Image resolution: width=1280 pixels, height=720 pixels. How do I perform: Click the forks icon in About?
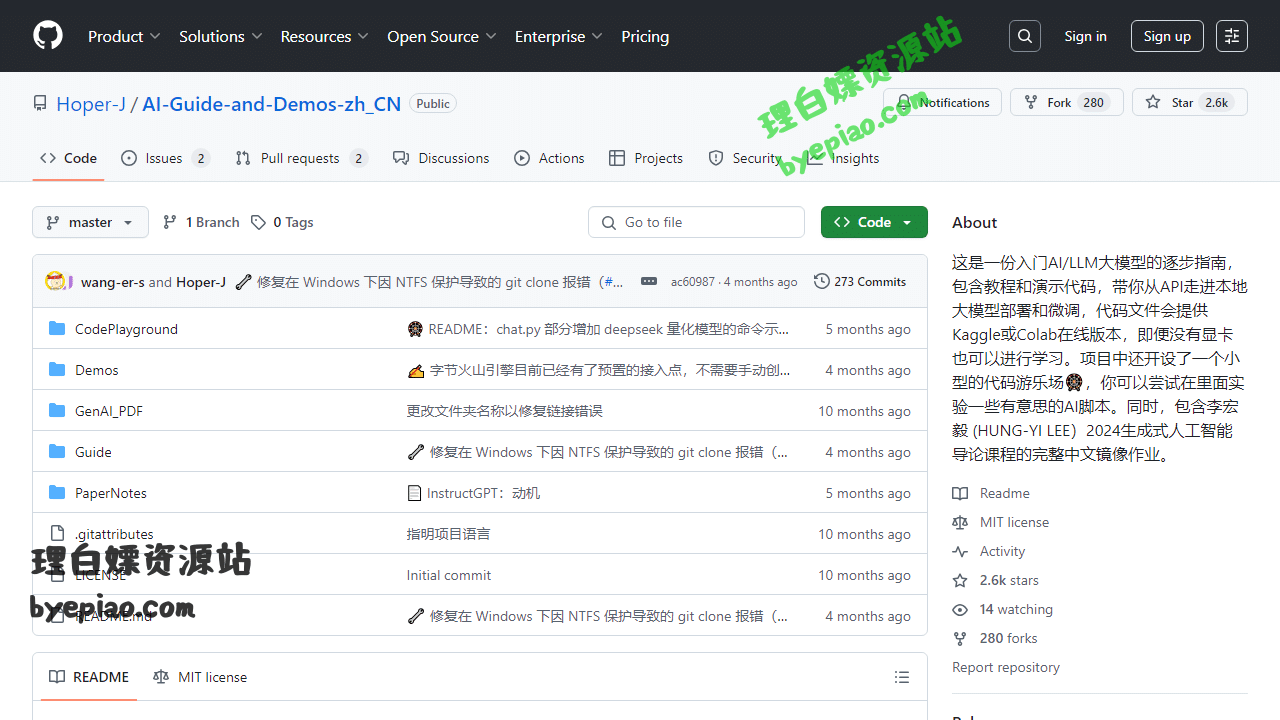click(x=960, y=638)
